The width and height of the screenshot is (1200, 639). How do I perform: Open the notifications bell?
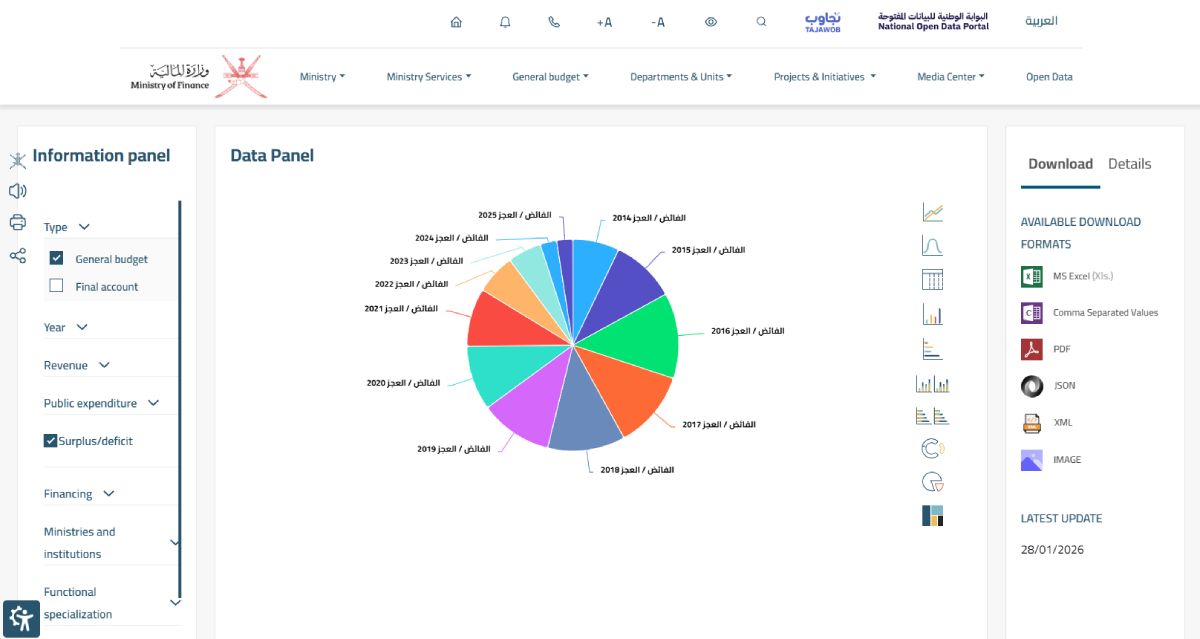[505, 22]
